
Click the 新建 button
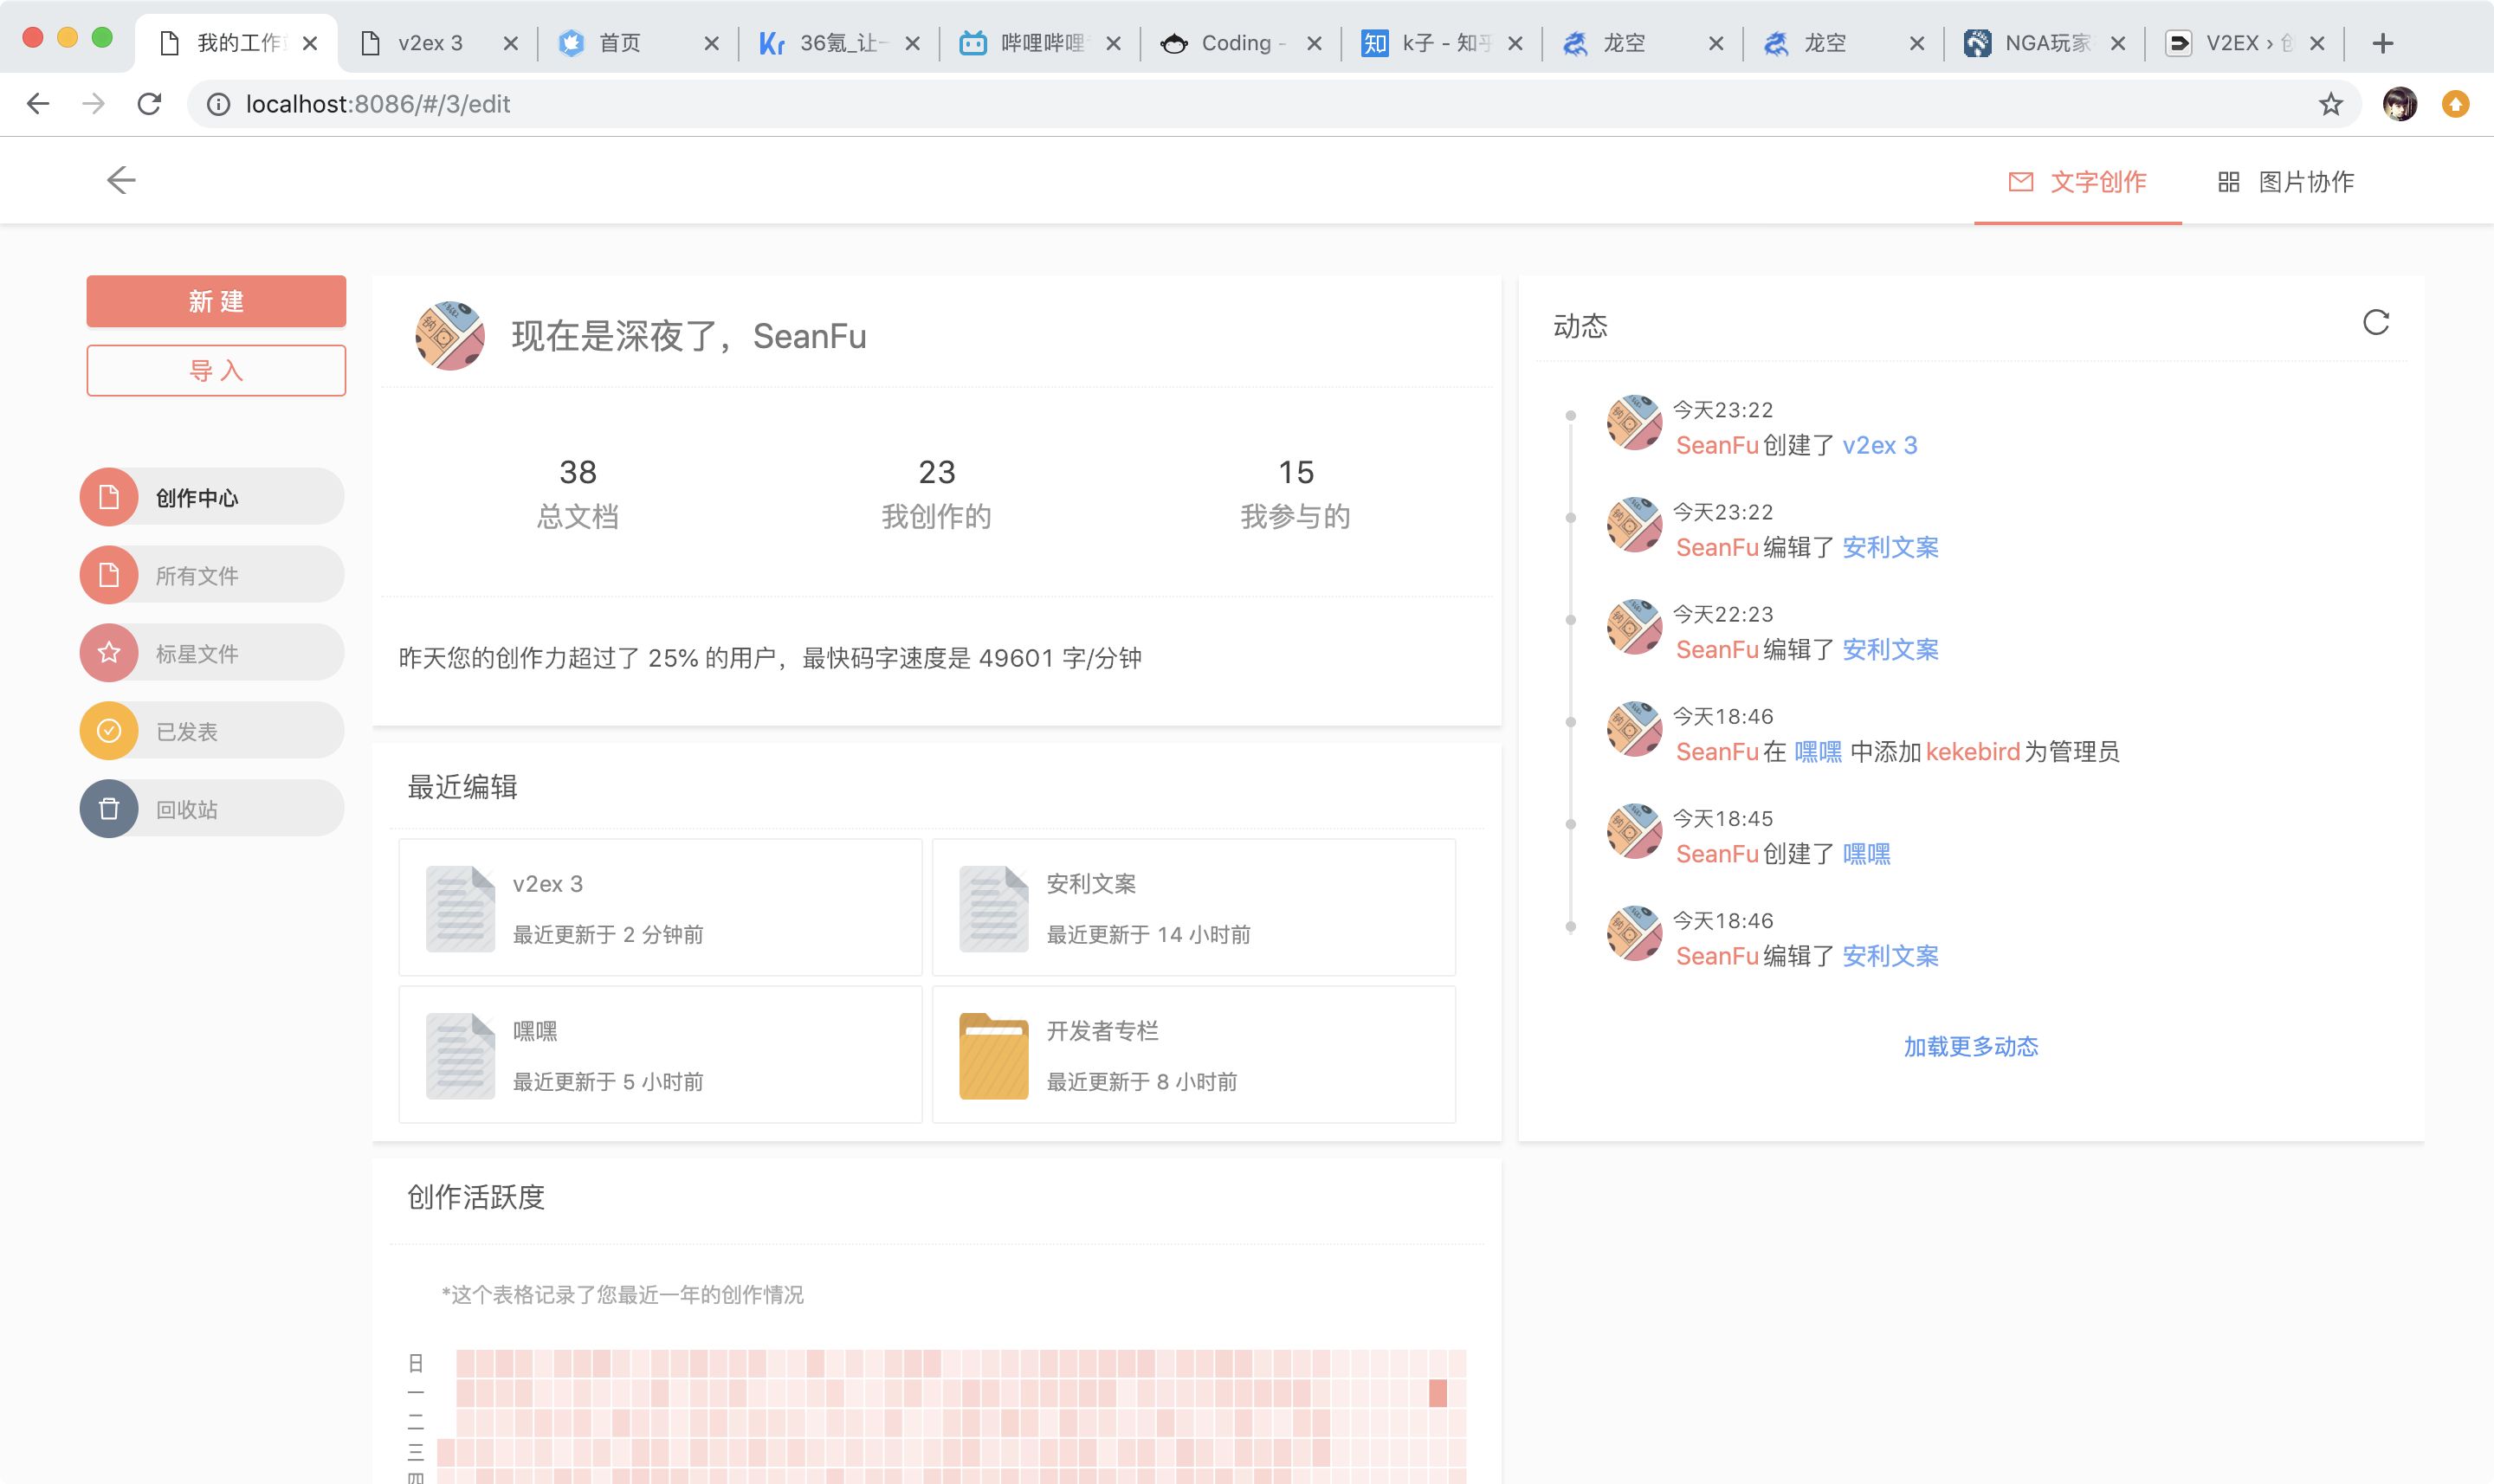[x=216, y=301]
